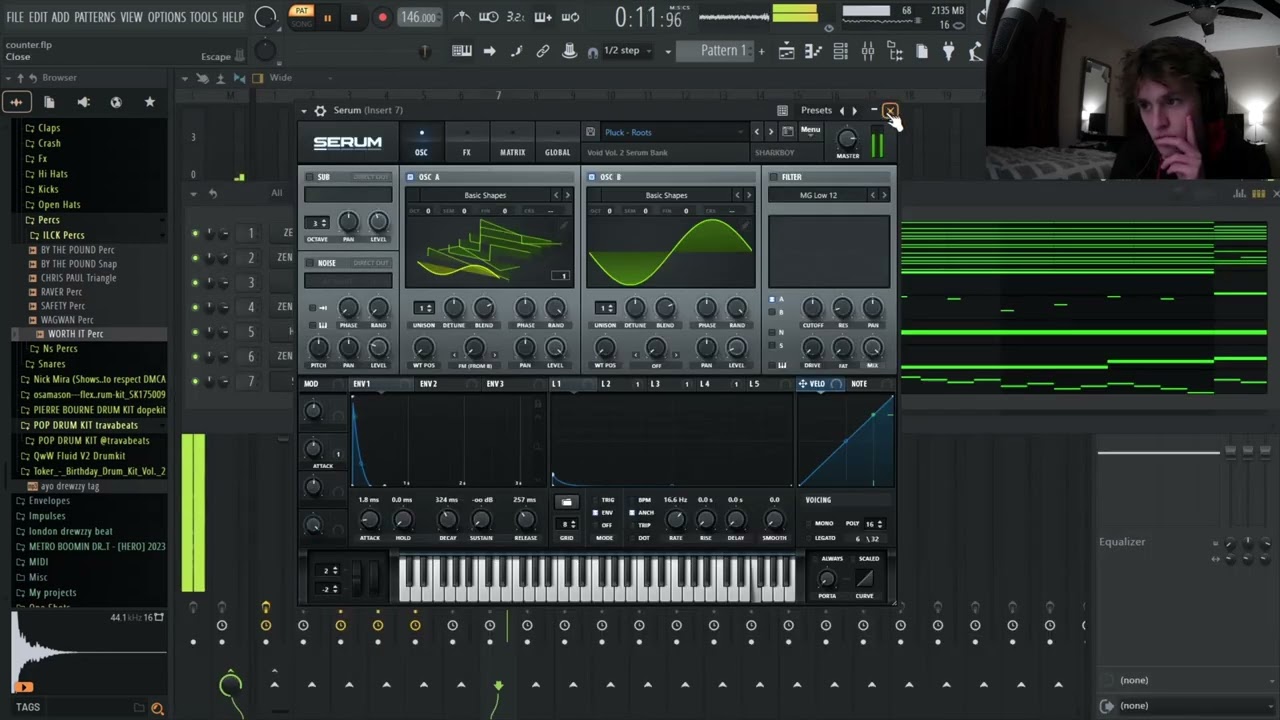Click the 146.000 tempo field
This screenshot has height=720, width=1280.
pyautogui.click(x=418, y=17)
